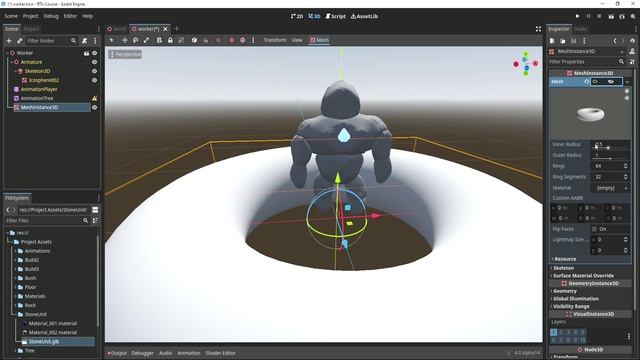Open the Scene dock three-dot options

point(95,40)
